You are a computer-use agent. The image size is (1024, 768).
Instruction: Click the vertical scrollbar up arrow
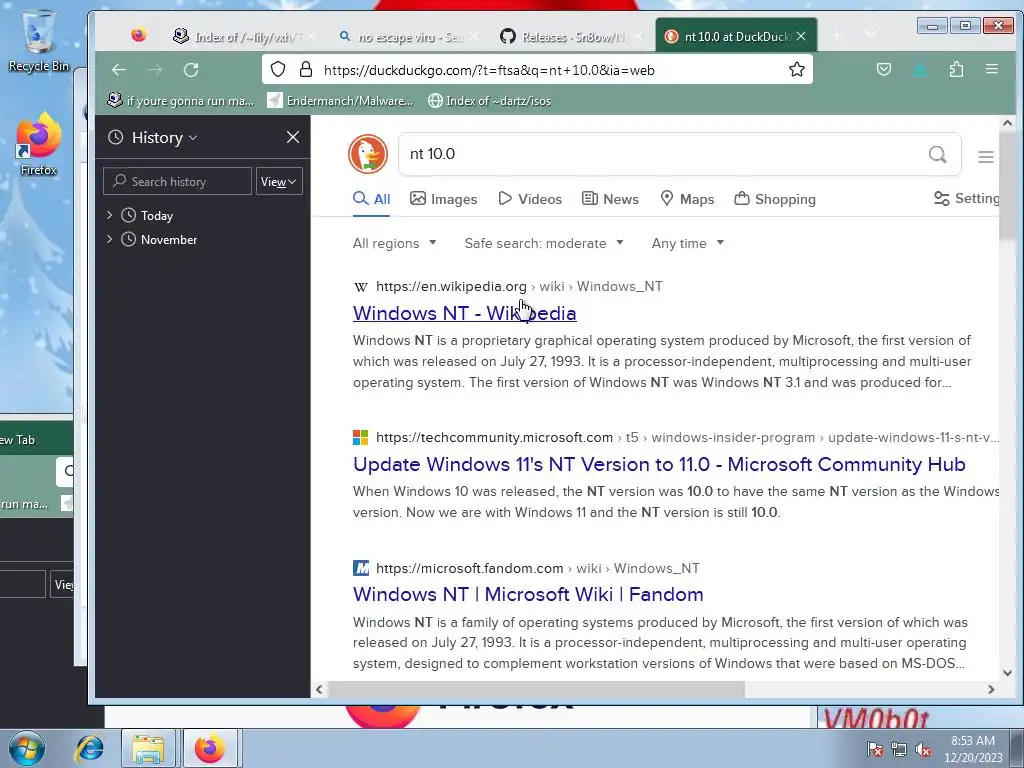point(1007,123)
